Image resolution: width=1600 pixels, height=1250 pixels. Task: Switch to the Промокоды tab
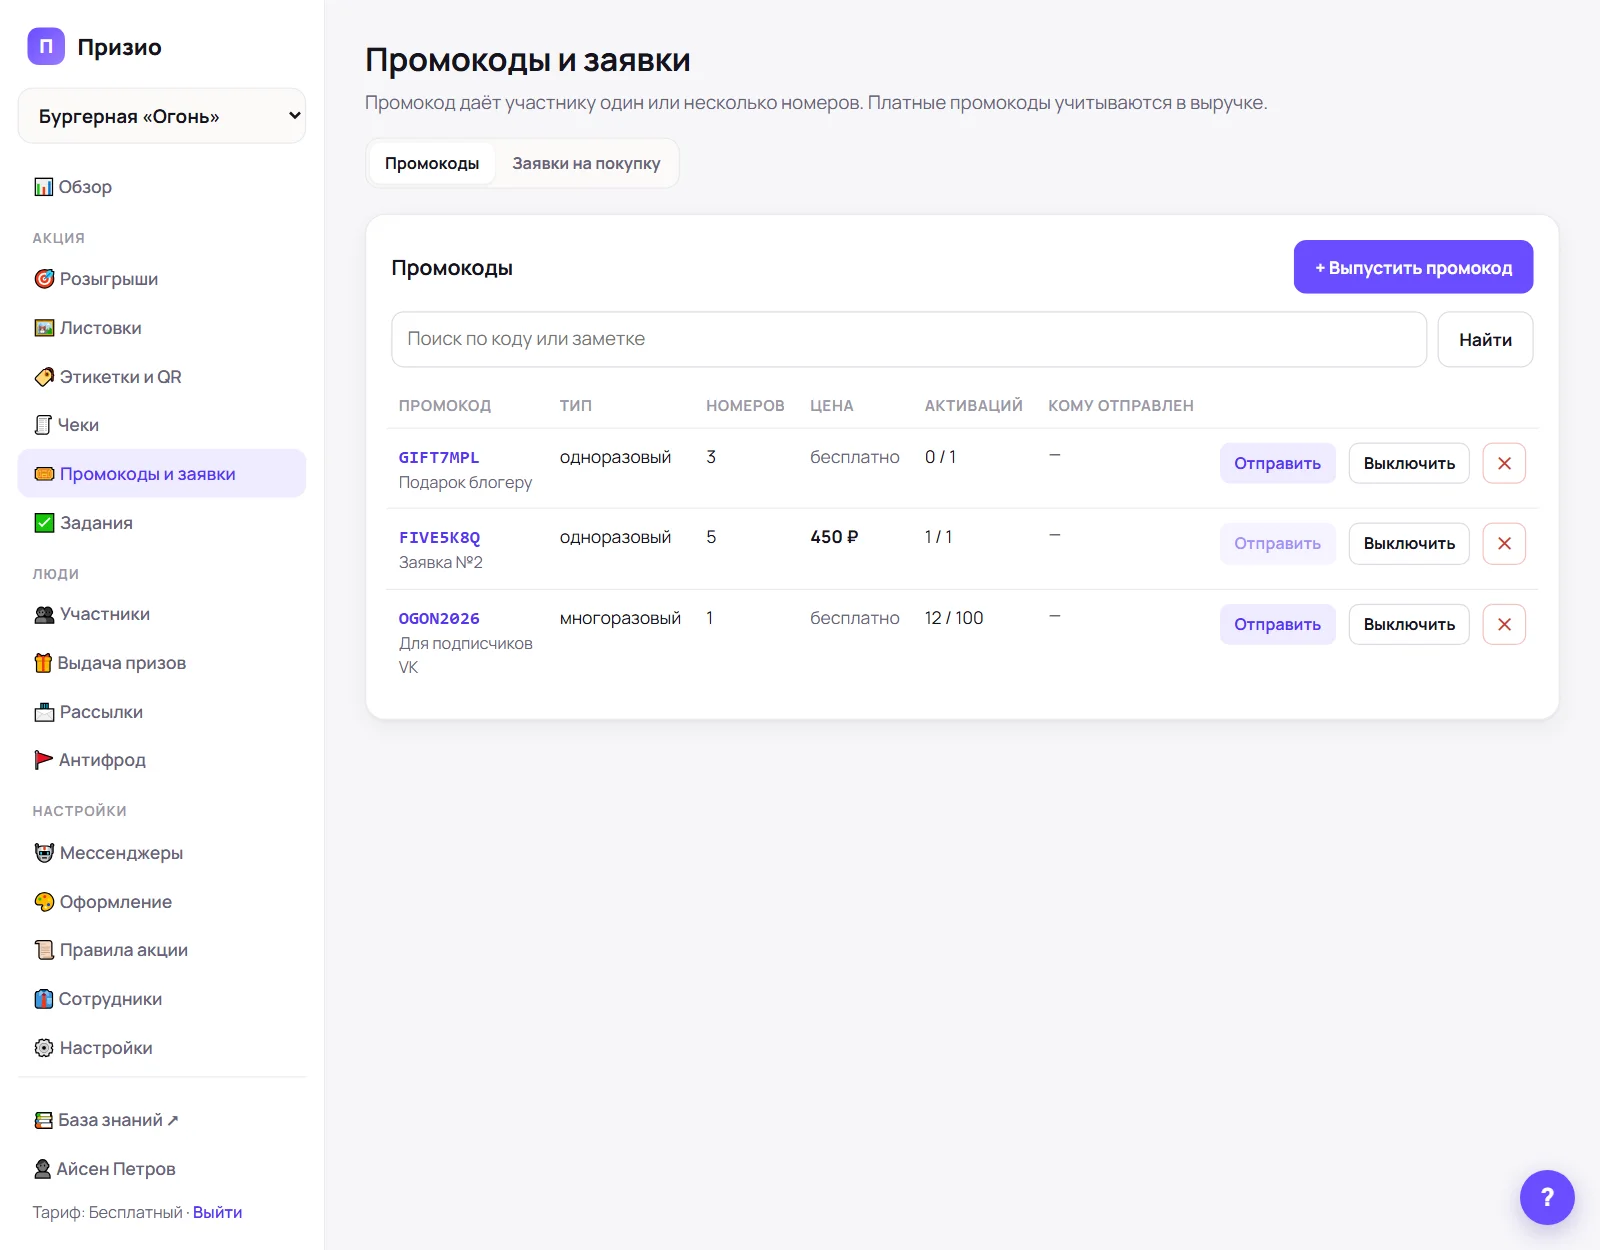pos(432,163)
